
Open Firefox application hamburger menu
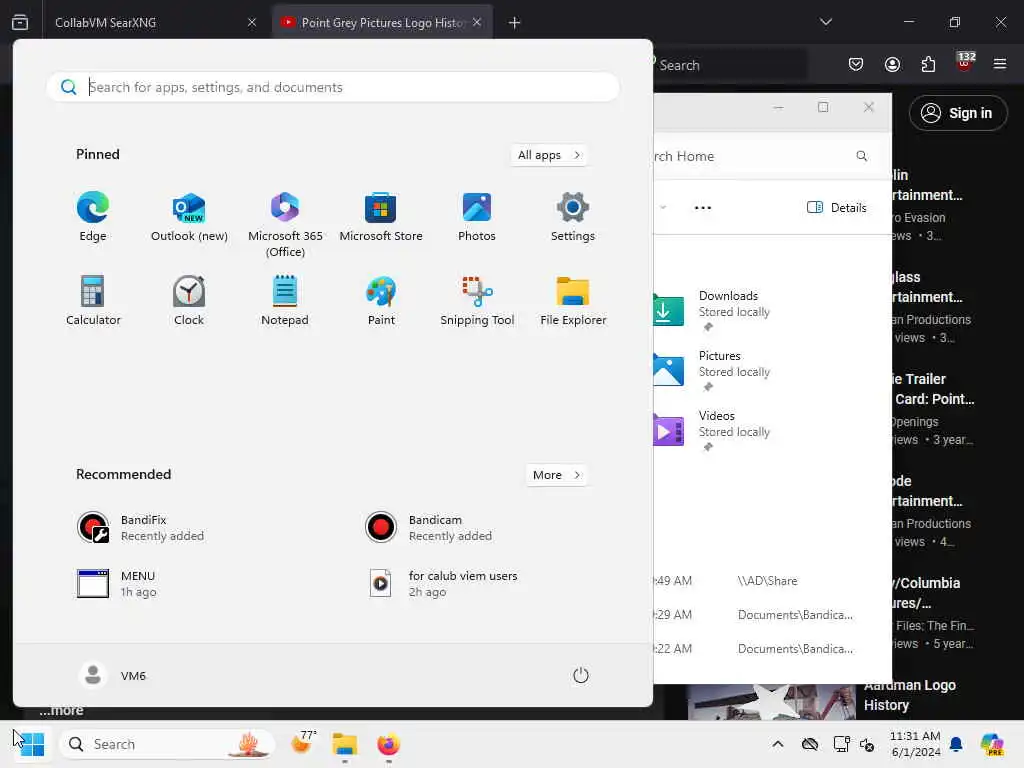(1000, 64)
